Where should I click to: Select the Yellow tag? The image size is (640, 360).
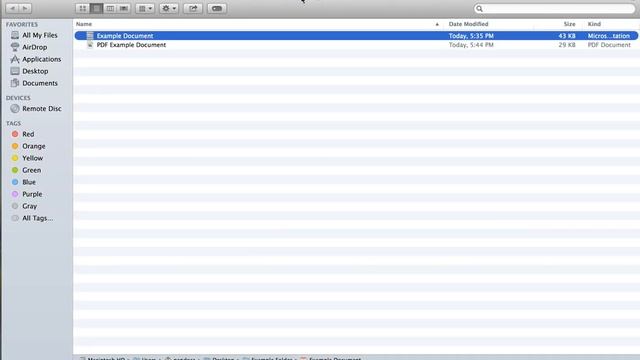point(34,158)
